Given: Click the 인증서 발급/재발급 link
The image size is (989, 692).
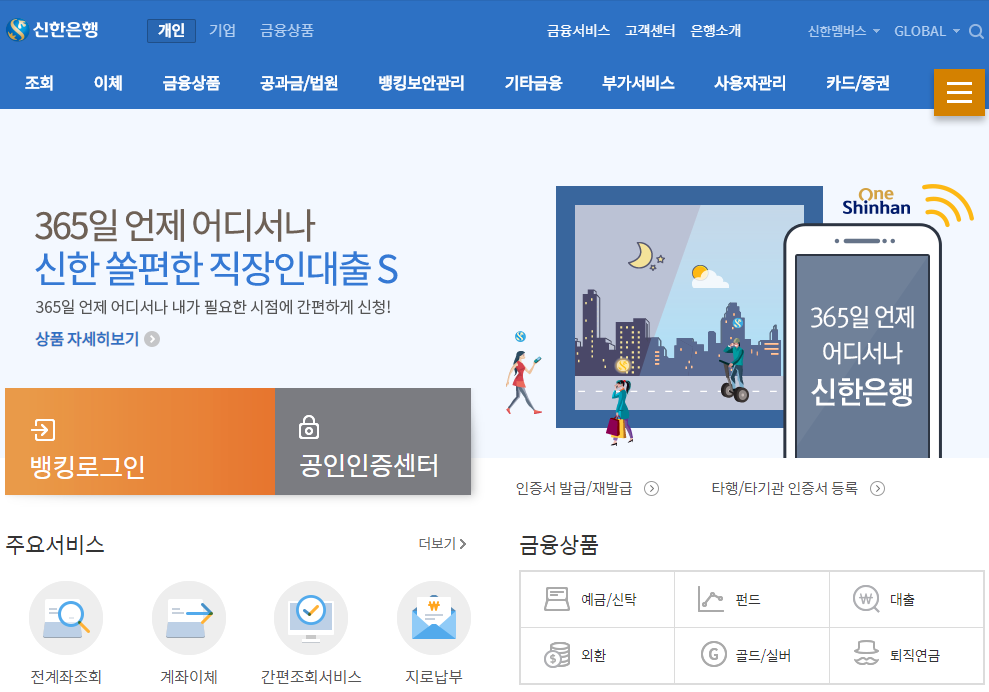Looking at the screenshot, I should (x=573, y=489).
